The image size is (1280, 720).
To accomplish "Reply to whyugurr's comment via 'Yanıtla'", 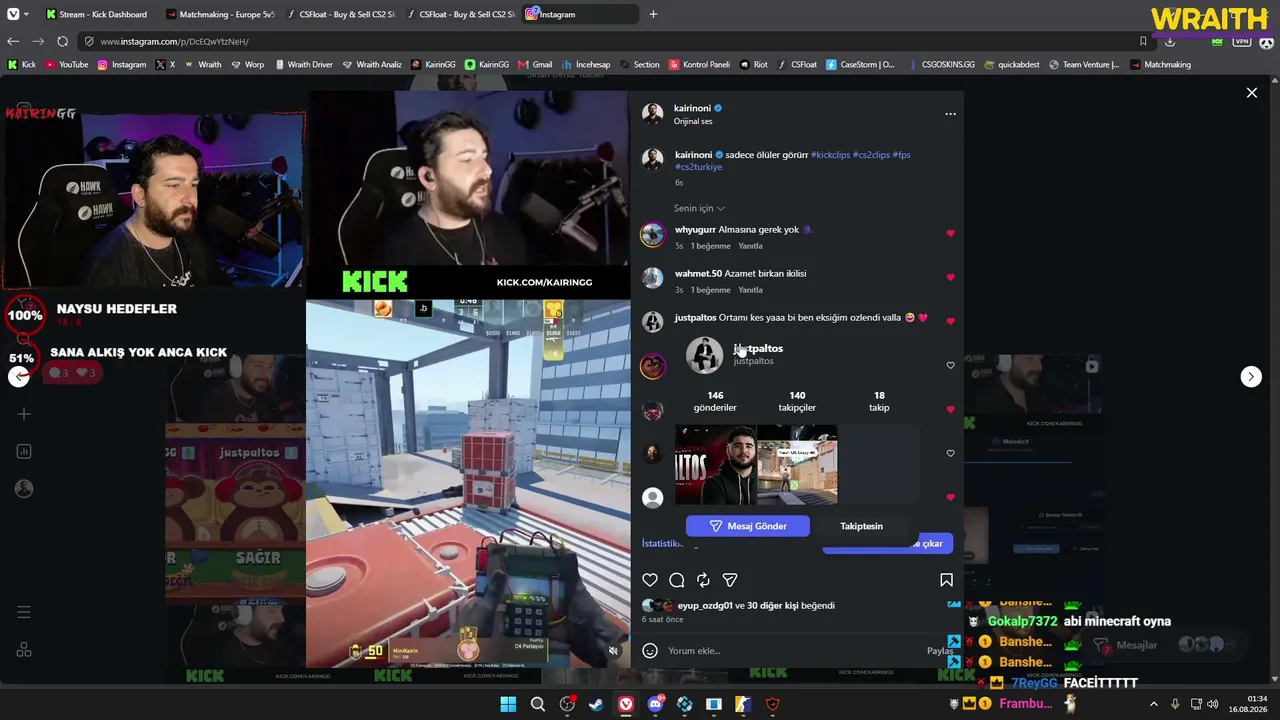I will (x=750, y=246).
